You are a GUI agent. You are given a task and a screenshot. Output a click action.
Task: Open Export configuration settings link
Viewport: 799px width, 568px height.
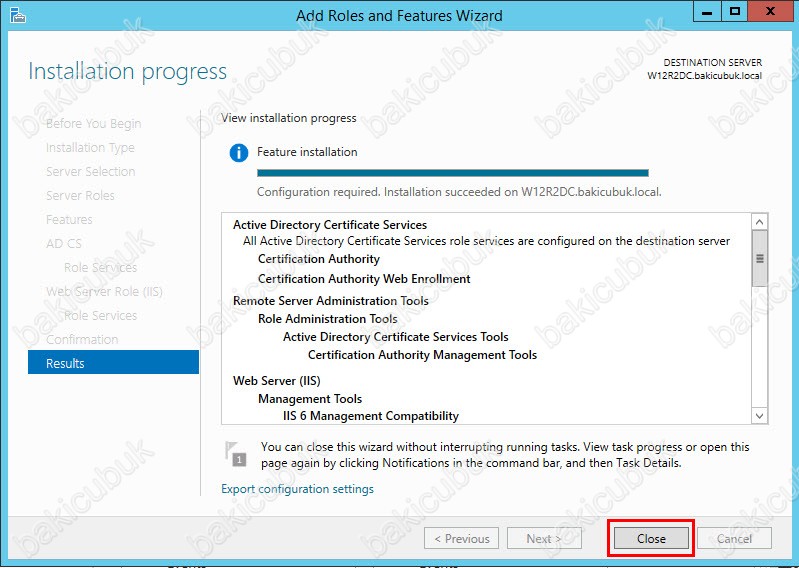tap(297, 489)
